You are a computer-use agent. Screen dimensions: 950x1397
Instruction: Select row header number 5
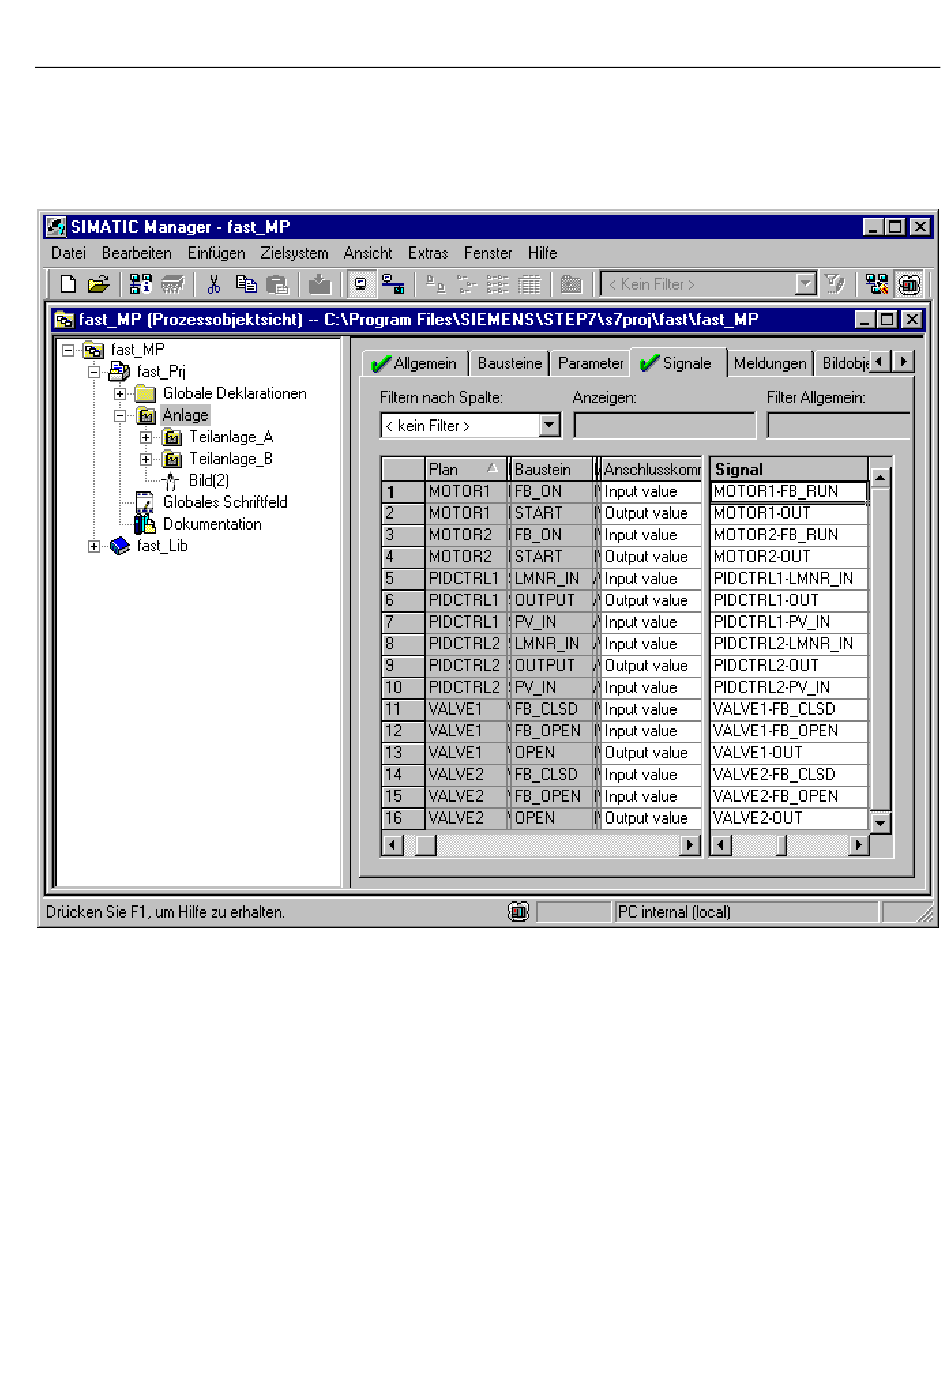coord(403,579)
